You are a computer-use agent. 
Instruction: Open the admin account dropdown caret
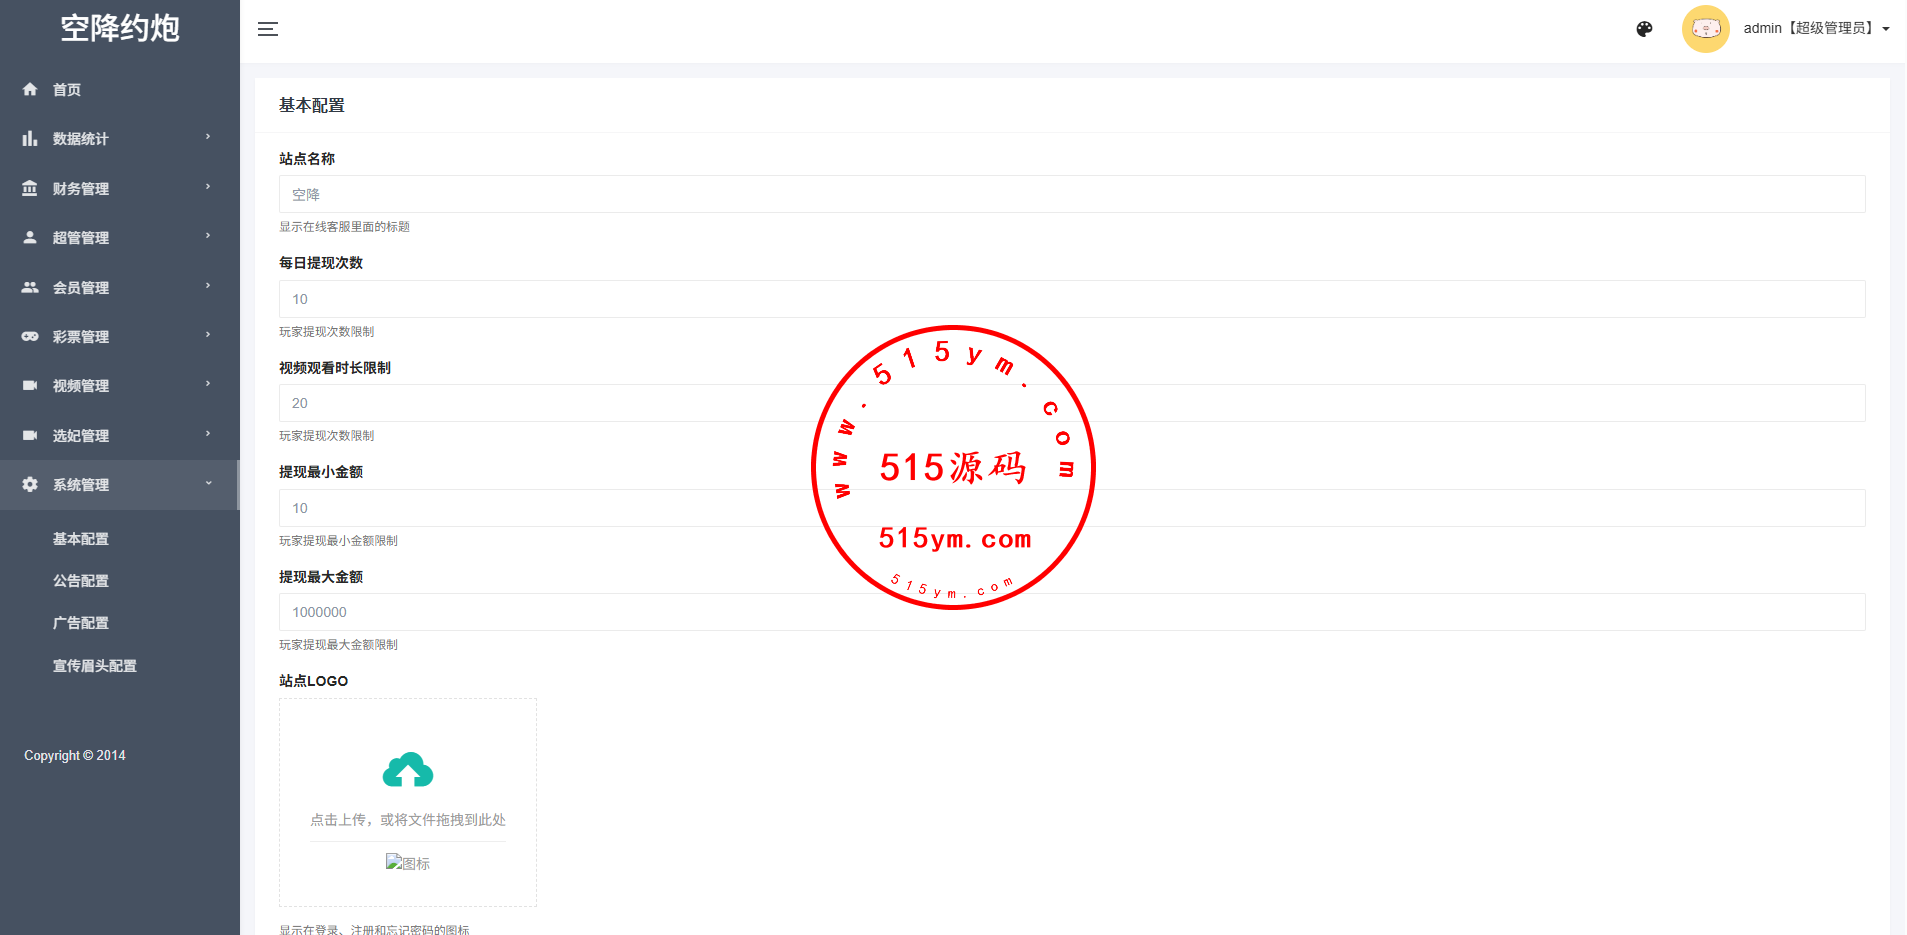click(1886, 29)
